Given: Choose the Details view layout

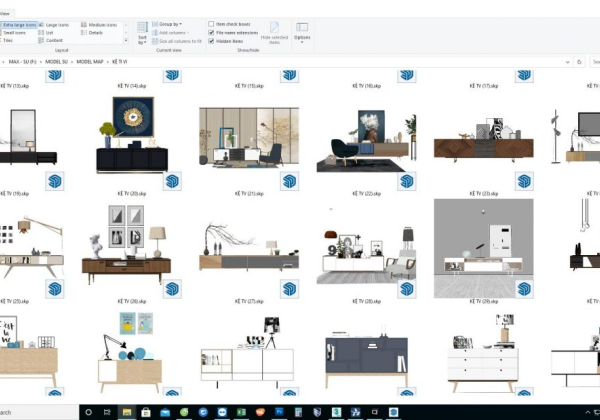Looking at the screenshot, I should click(x=96, y=32).
